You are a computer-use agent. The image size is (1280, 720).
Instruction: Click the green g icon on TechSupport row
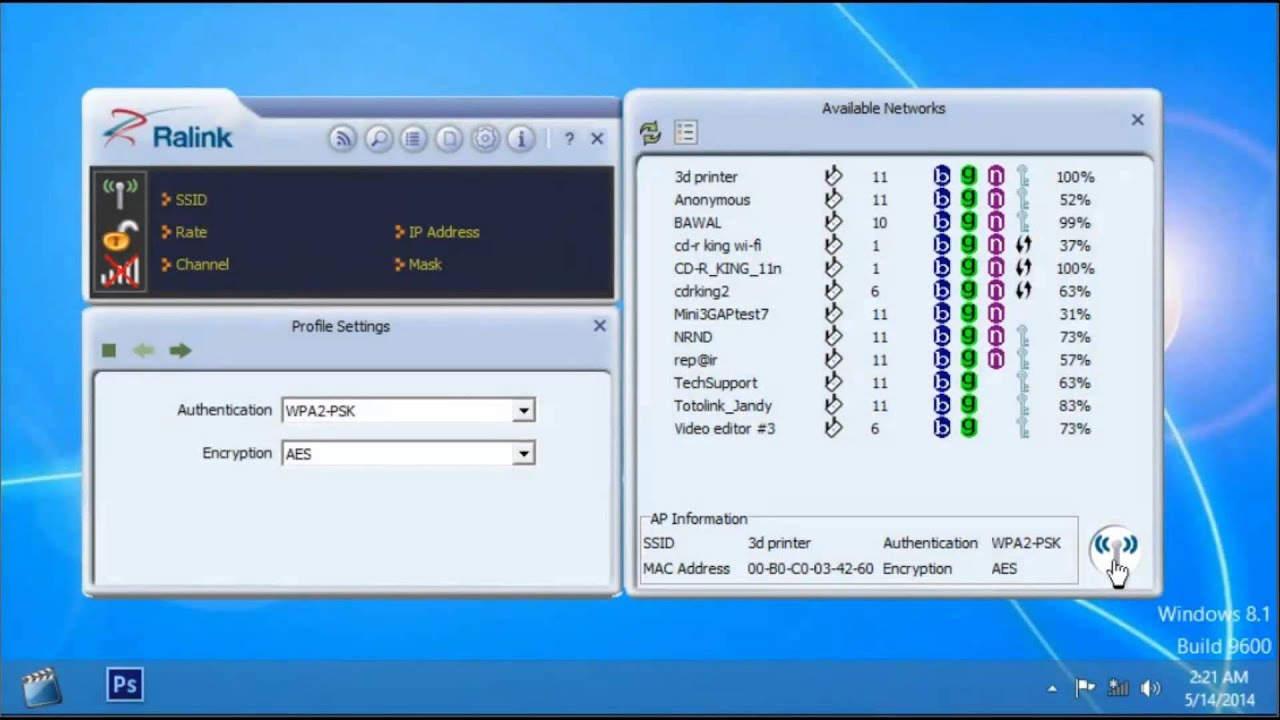[968, 383]
